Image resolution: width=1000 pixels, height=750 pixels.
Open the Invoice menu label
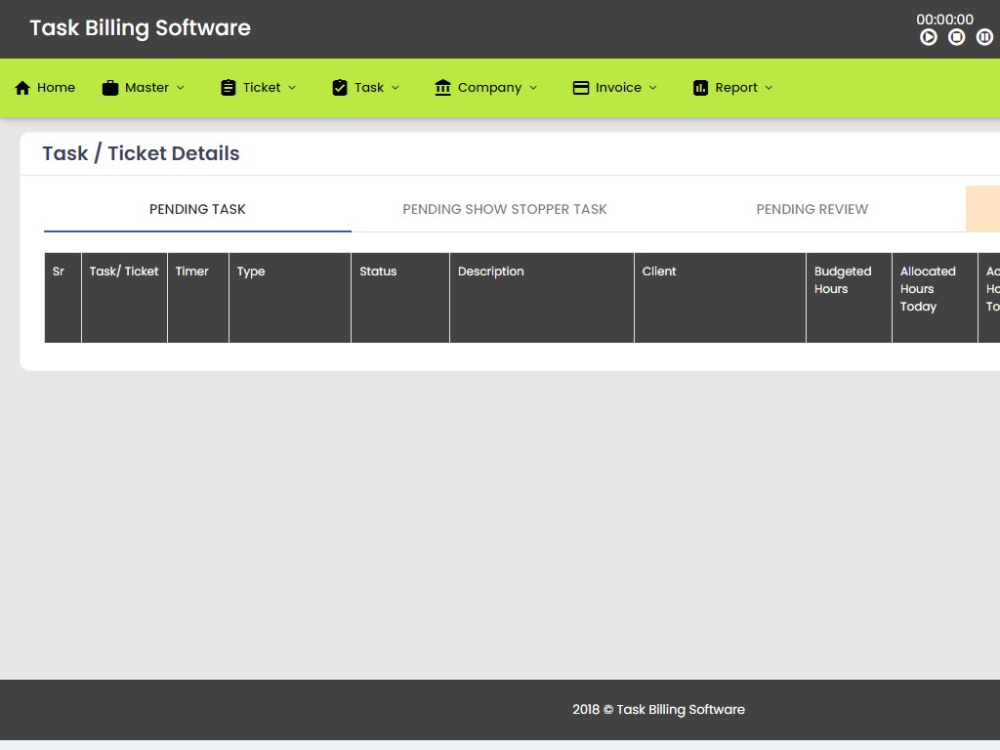619,87
